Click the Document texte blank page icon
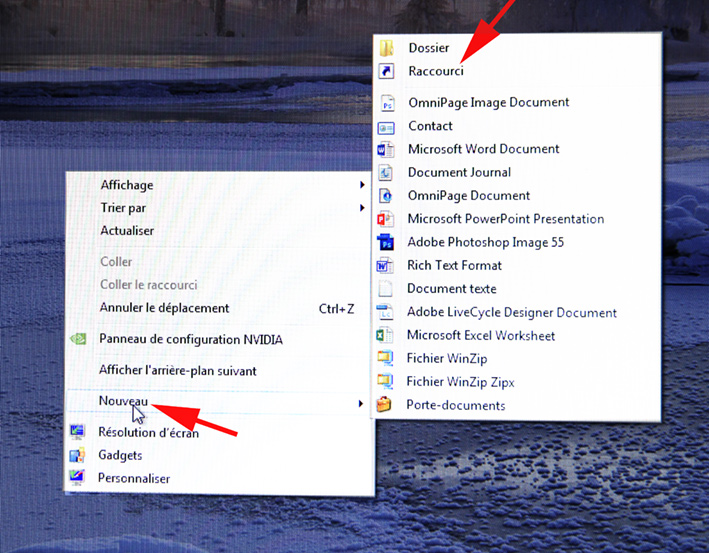709x553 pixels. click(385, 289)
